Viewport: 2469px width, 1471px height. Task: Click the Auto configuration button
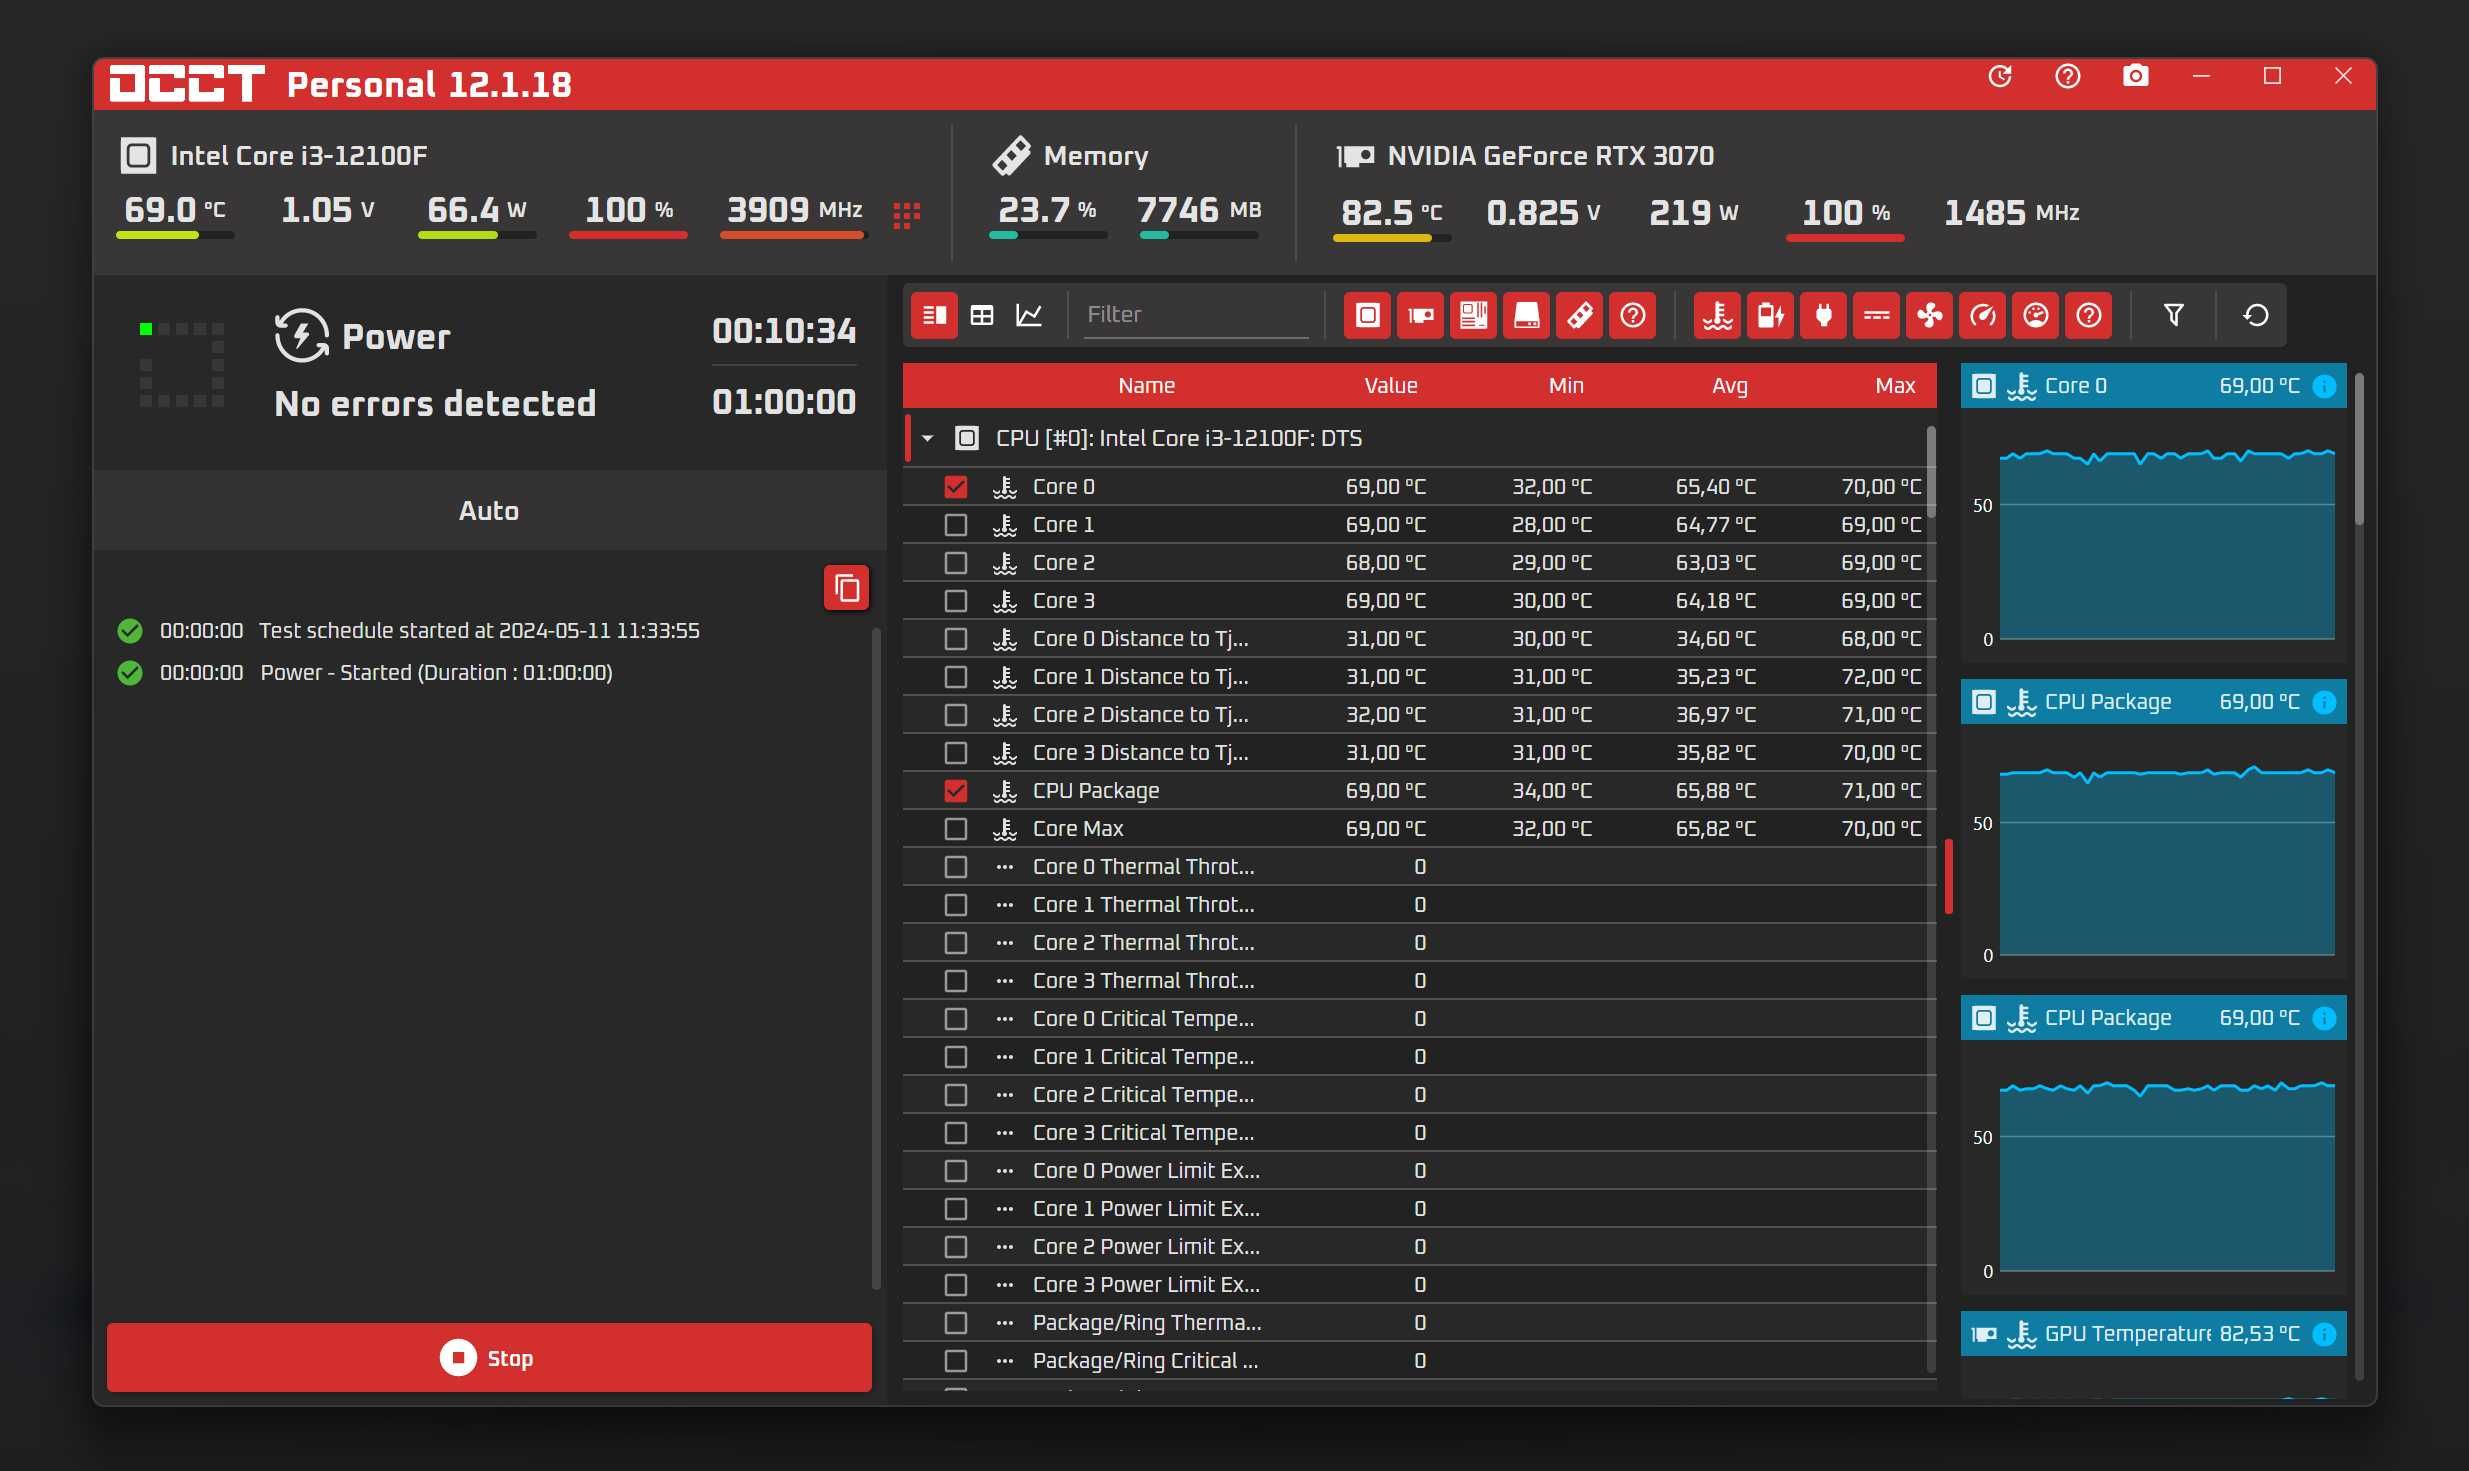(489, 510)
